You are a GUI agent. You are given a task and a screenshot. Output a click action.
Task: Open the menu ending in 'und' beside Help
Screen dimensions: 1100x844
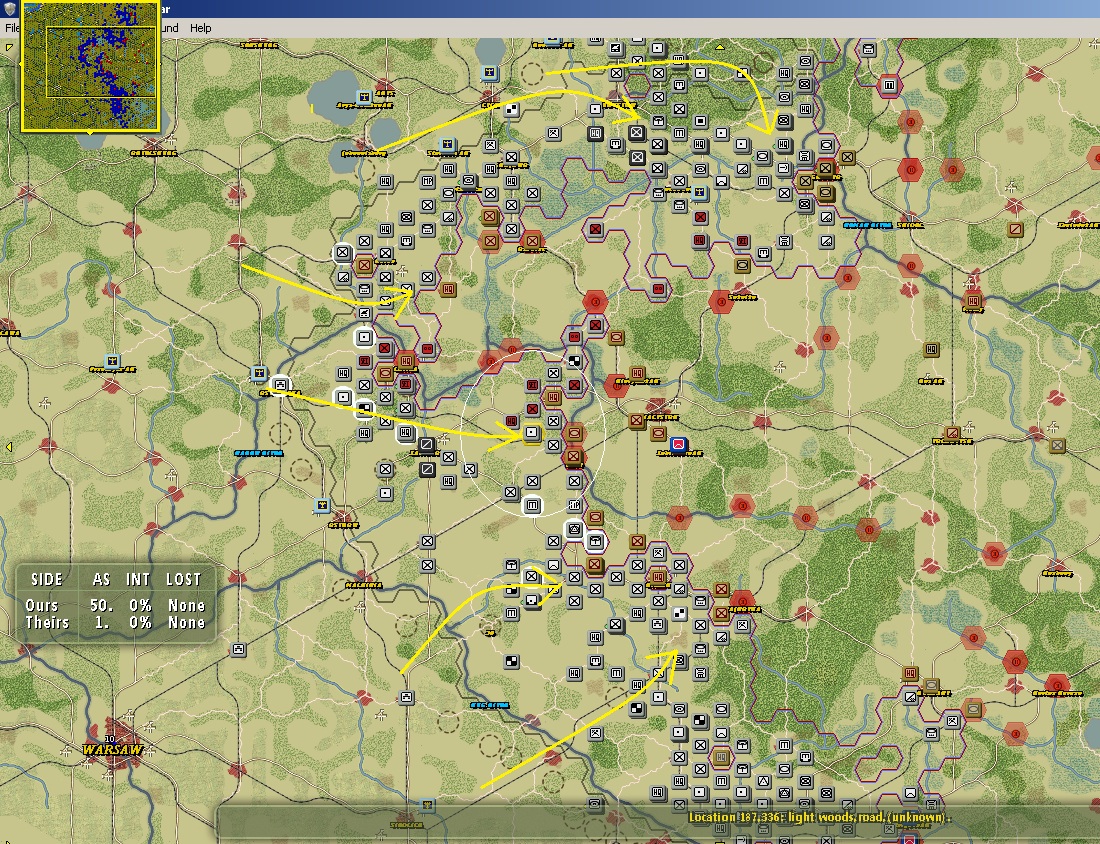coord(170,28)
